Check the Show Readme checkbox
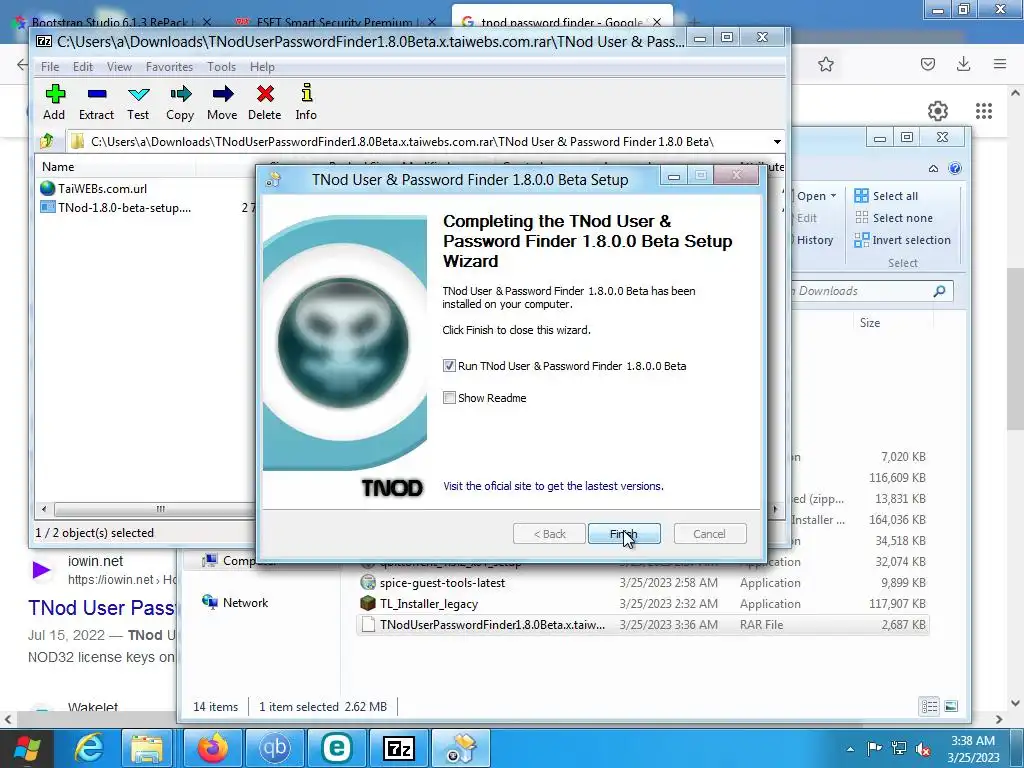 449,398
